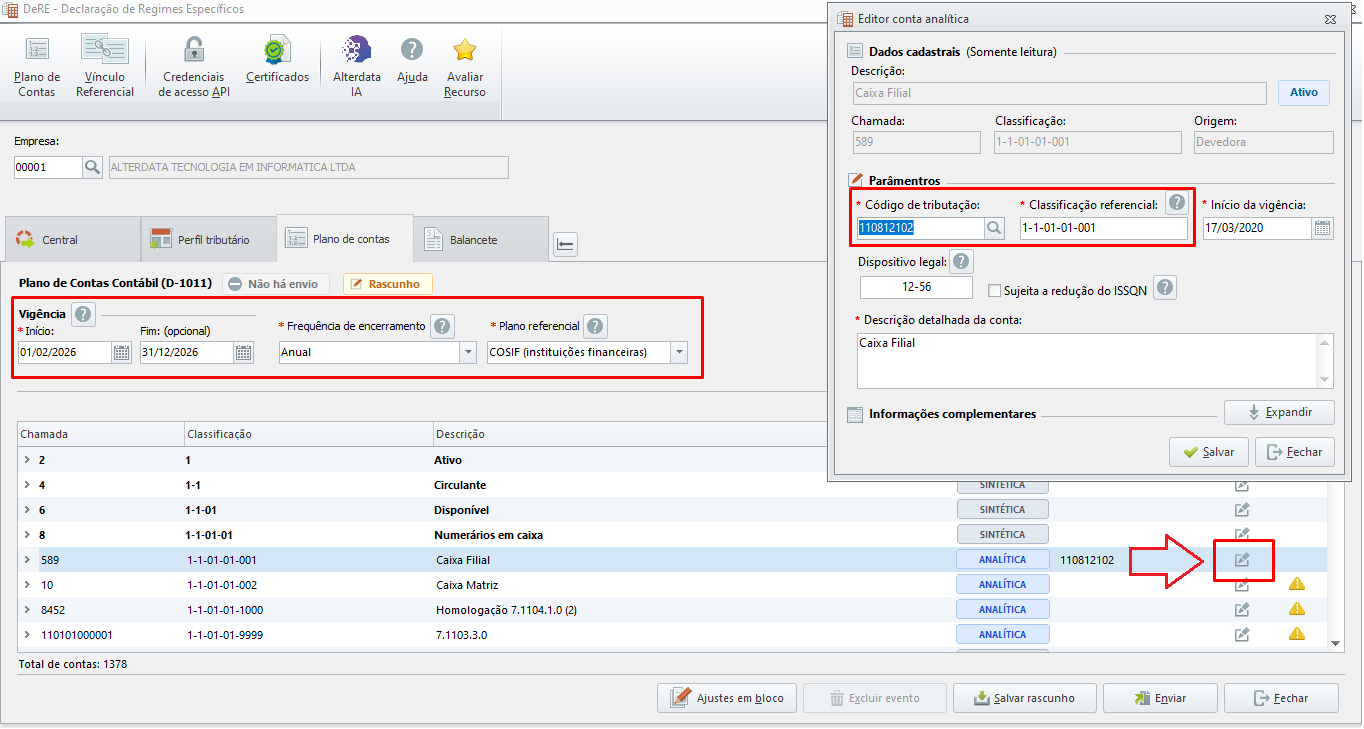Click the Dispositivo legal input field
Viewport: 1364px width, 729px height.
click(x=916, y=287)
